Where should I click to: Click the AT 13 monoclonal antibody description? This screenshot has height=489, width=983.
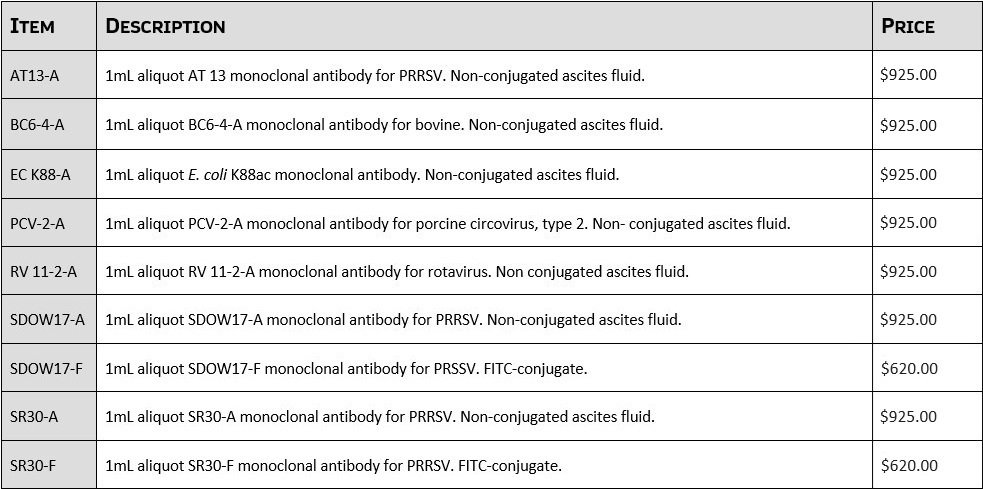point(375,75)
